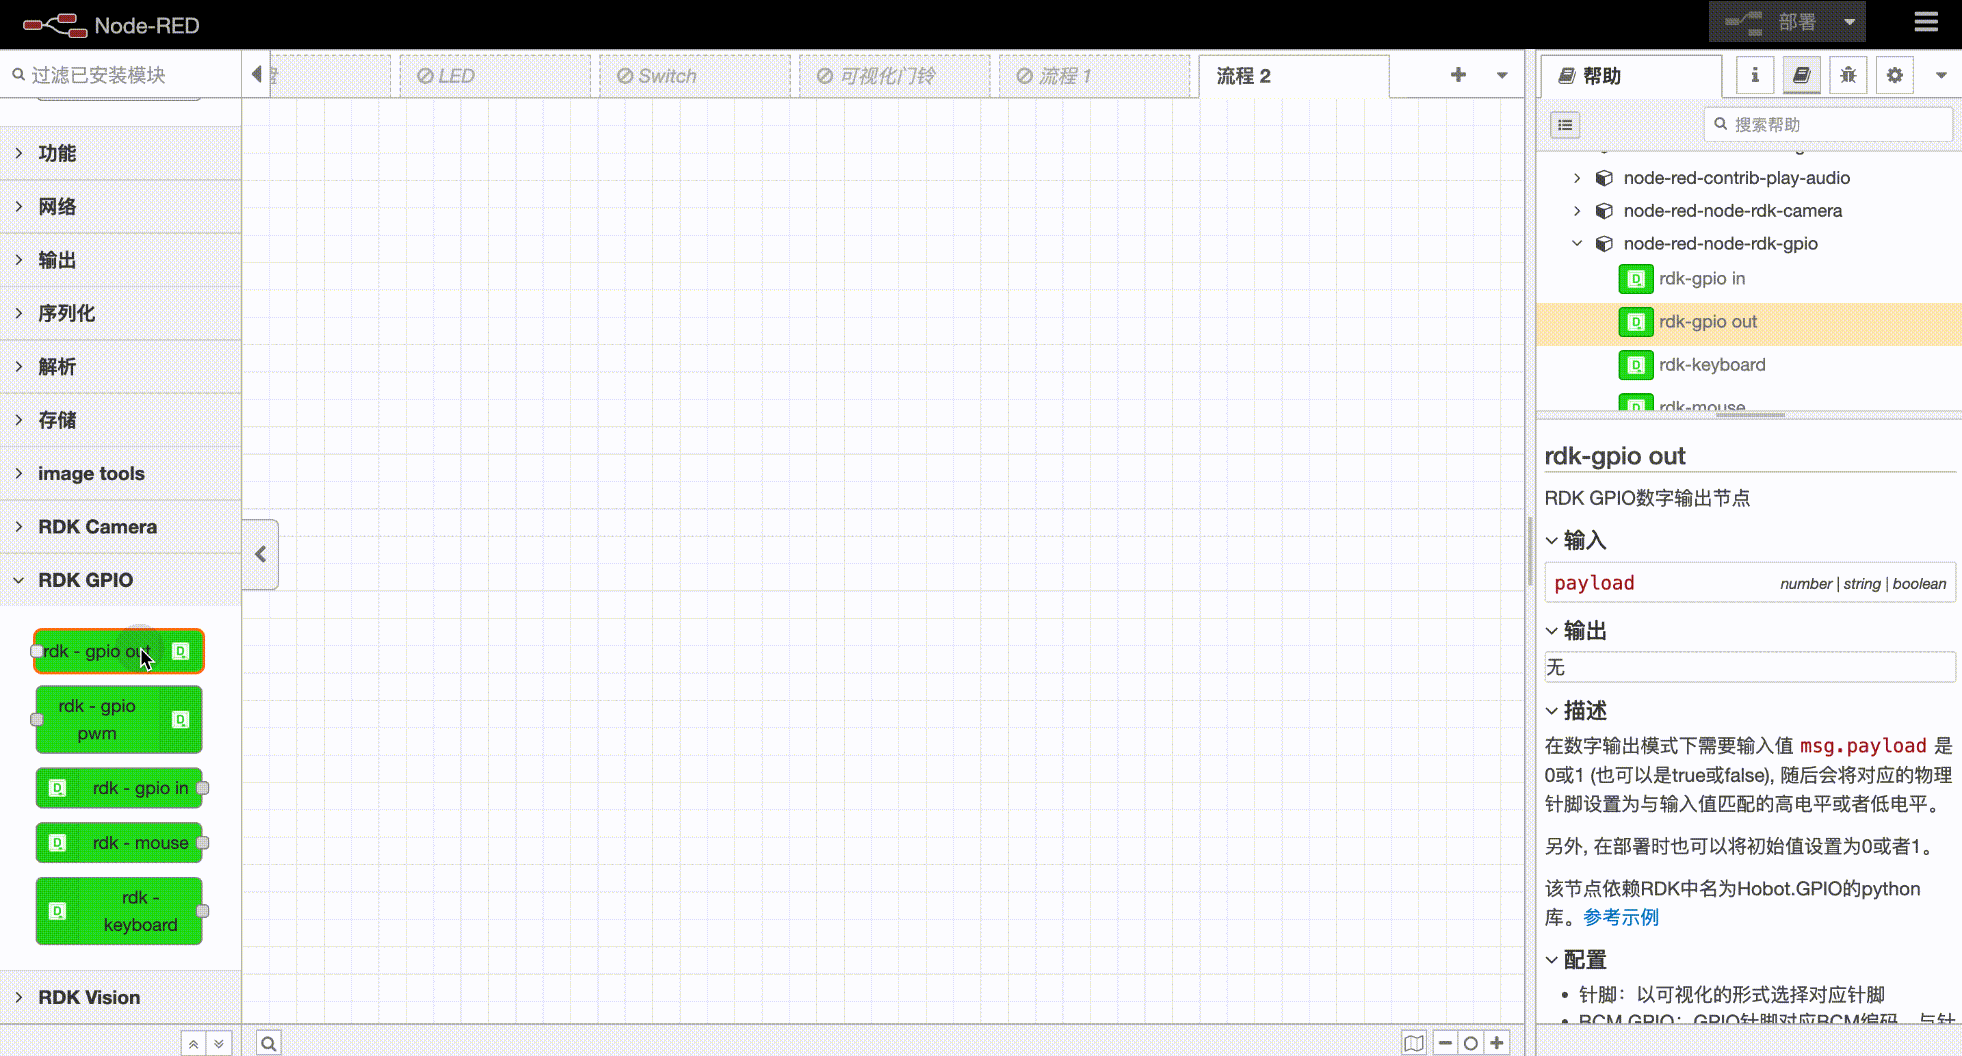The height and width of the screenshot is (1056, 1962).
Task: Expand the 序列化 palette category
Action: (120, 313)
